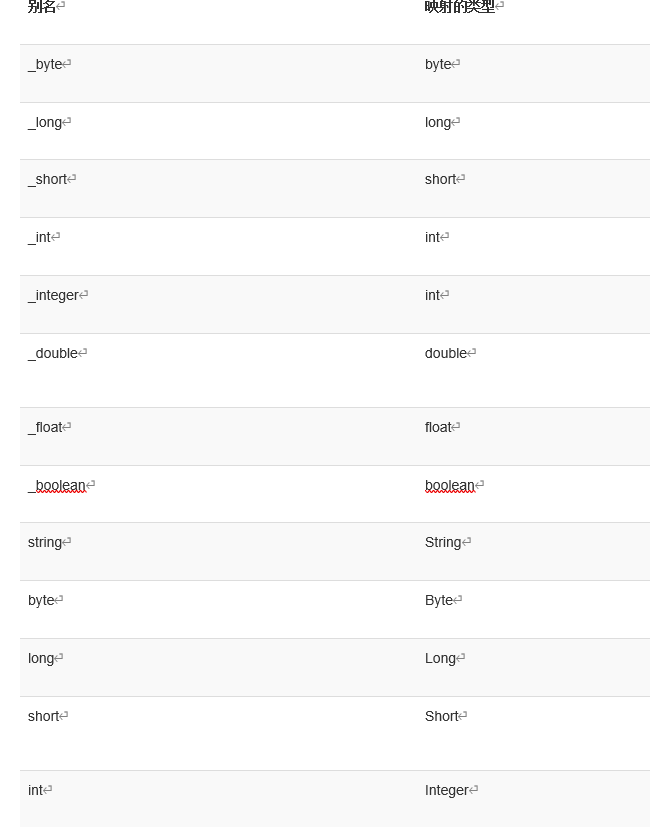Click the misspelled _boolean alias word

[x=57, y=486]
